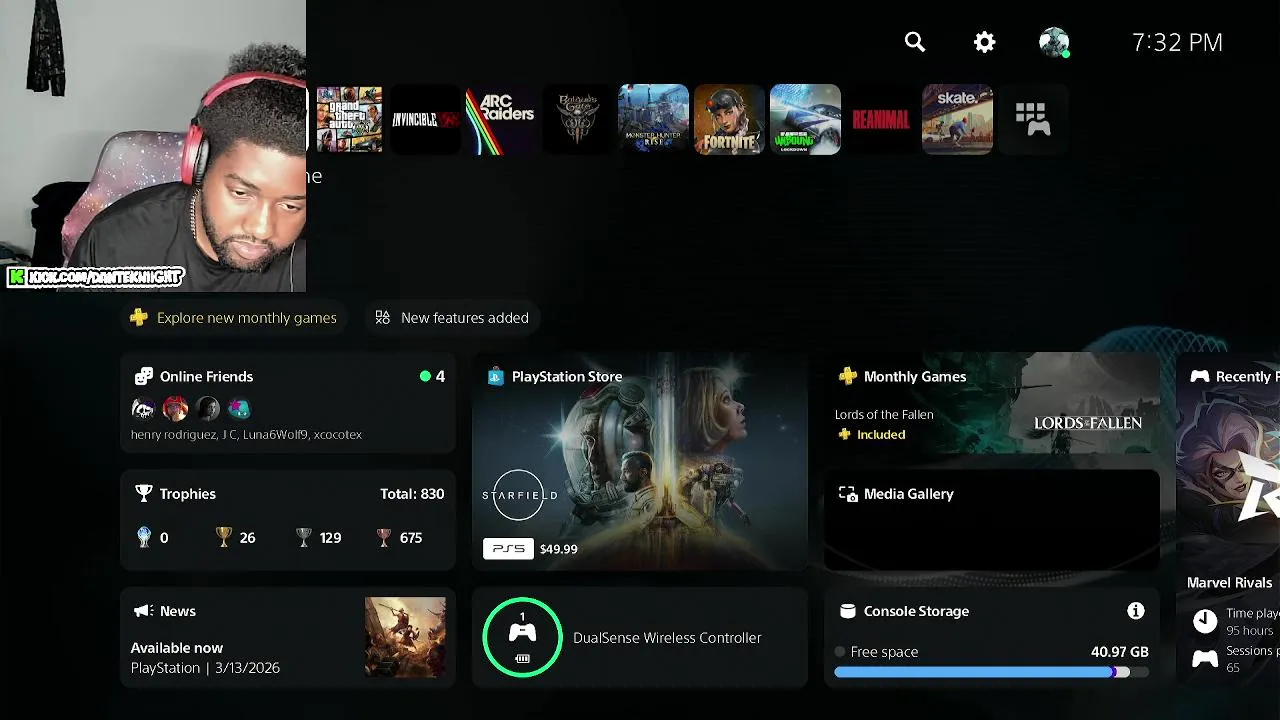Viewport: 1280px width, 720px height.
Task: Click the PlayStation Store bag icon
Action: coord(495,377)
